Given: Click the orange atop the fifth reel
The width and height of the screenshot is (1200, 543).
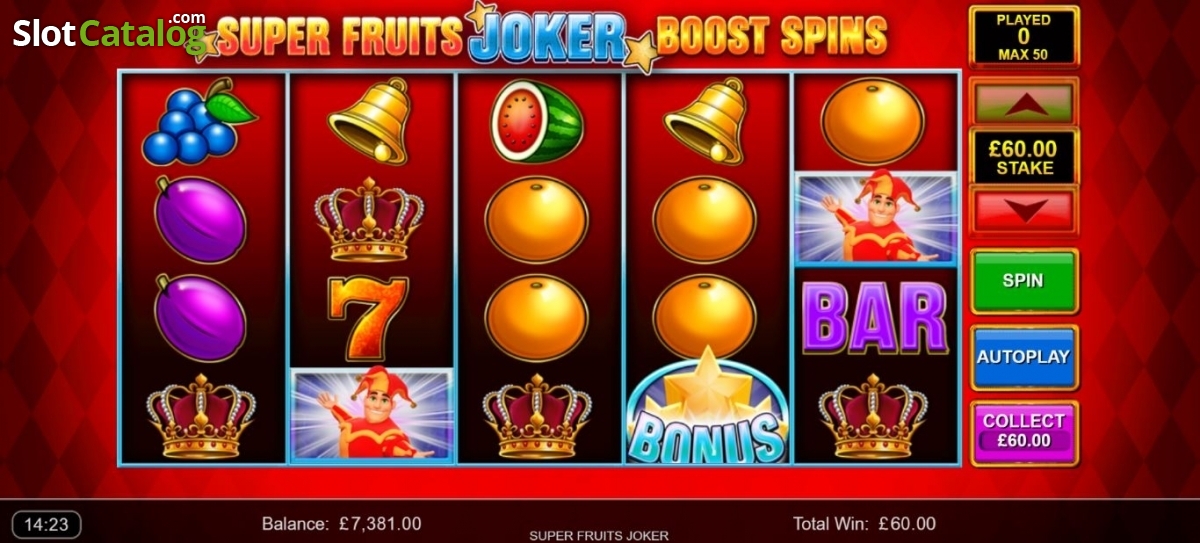Looking at the screenshot, I should 873,121.
